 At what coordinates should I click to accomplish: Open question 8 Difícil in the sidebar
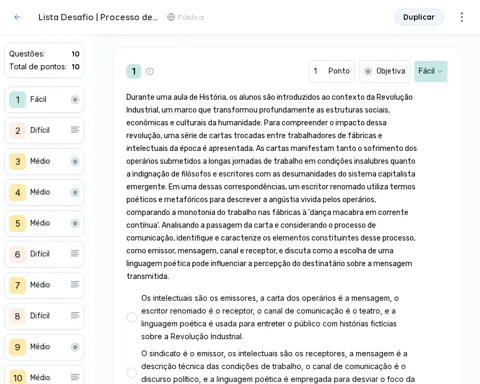pyautogui.click(x=44, y=316)
